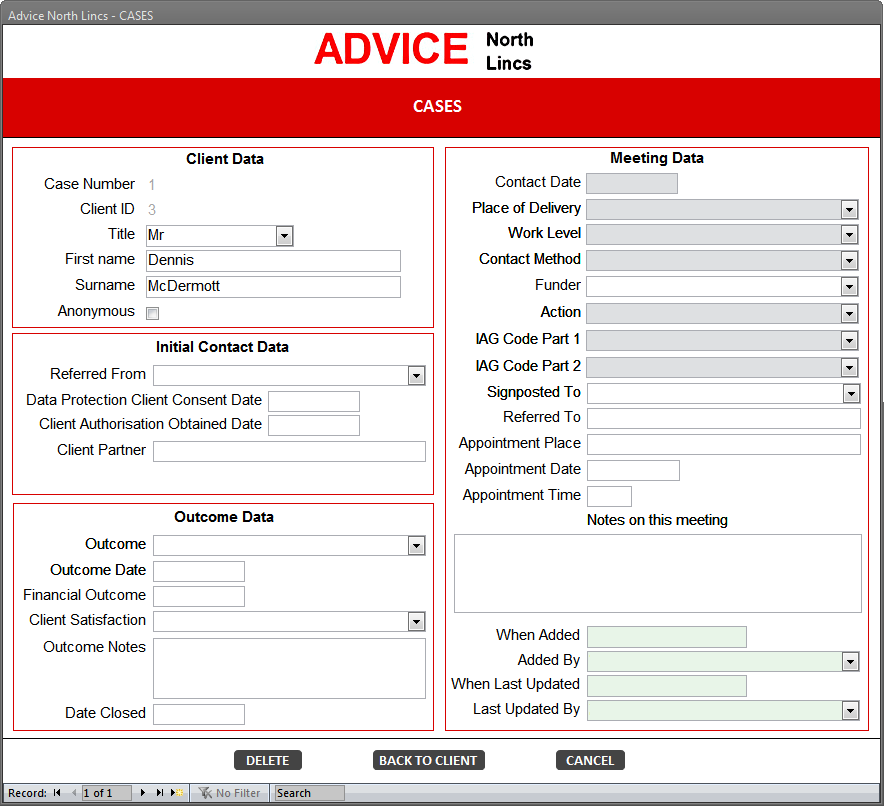Click the When Last Updated field
Image resolution: width=884 pixels, height=806 pixels.
667,686
